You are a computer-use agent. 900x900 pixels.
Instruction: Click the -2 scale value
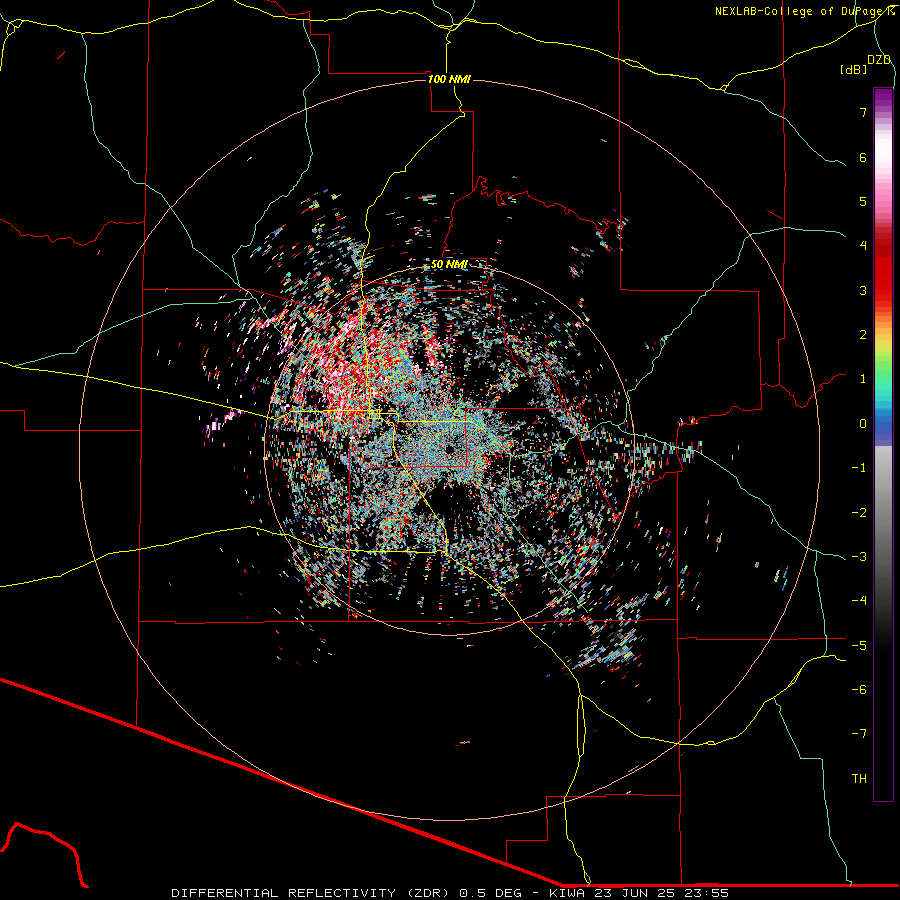859,513
